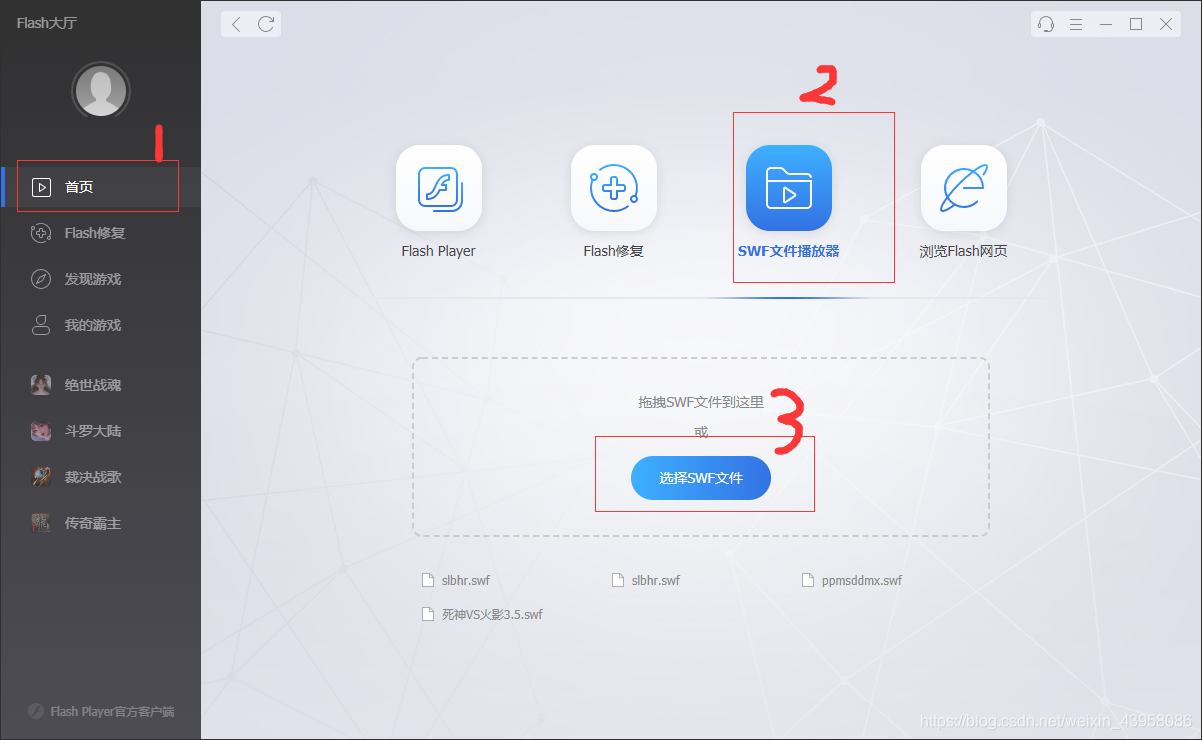This screenshot has width=1202, height=740.
Task: Click the 选择SWF文件 button
Action: pos(701,478)
